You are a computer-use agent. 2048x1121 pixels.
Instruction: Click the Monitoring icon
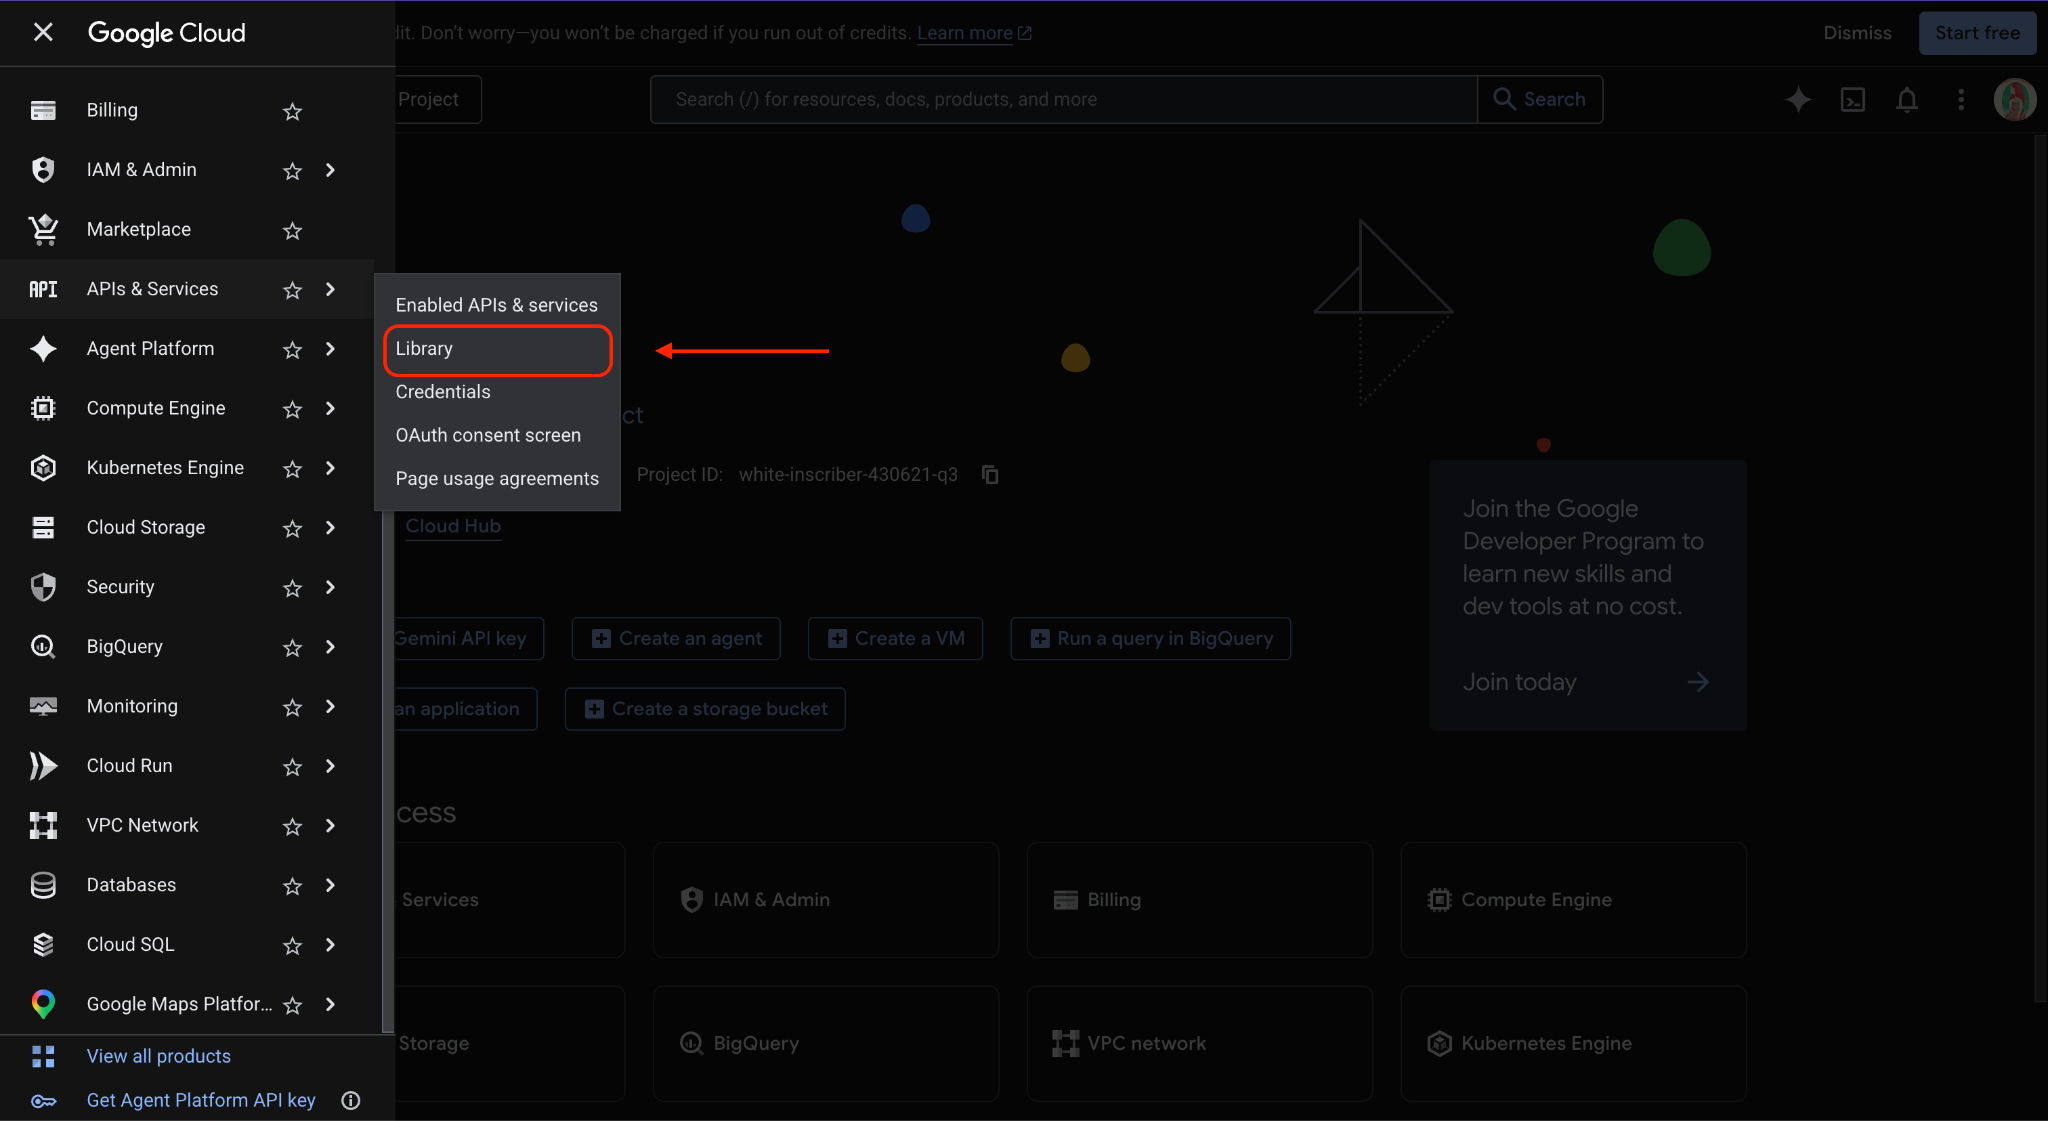[43, 706]
